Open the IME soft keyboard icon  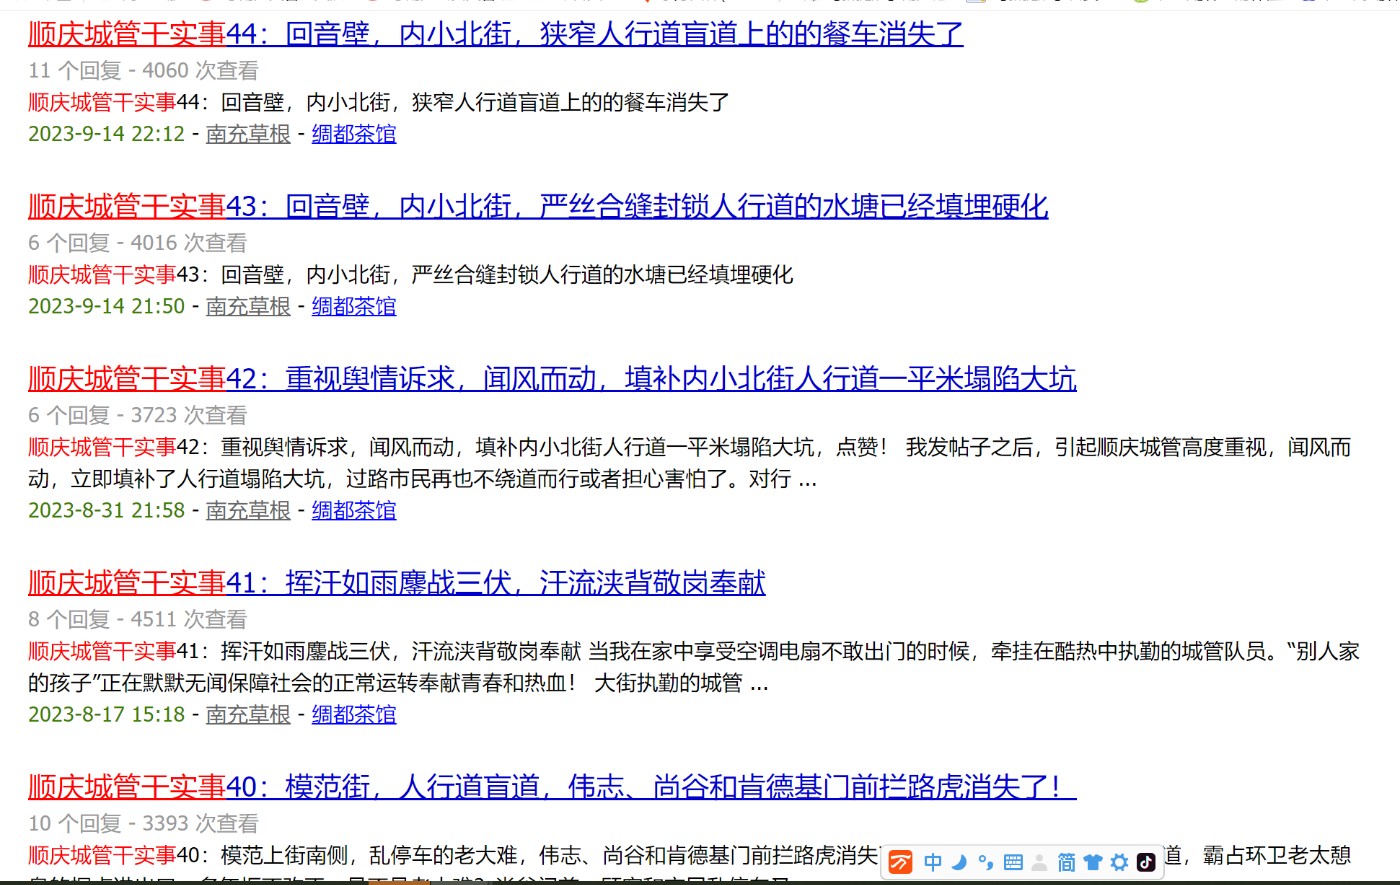click(1013, 862)
